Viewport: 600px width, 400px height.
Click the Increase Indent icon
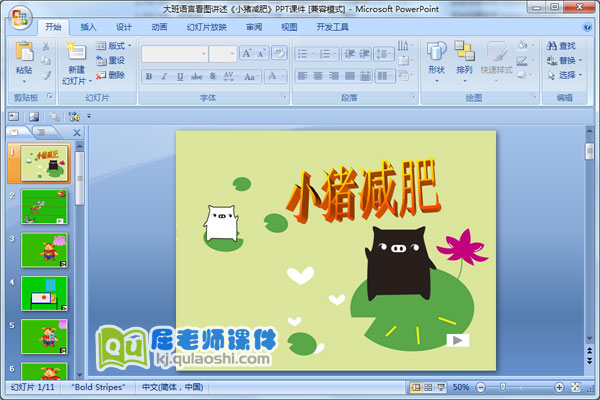(364, 54)
